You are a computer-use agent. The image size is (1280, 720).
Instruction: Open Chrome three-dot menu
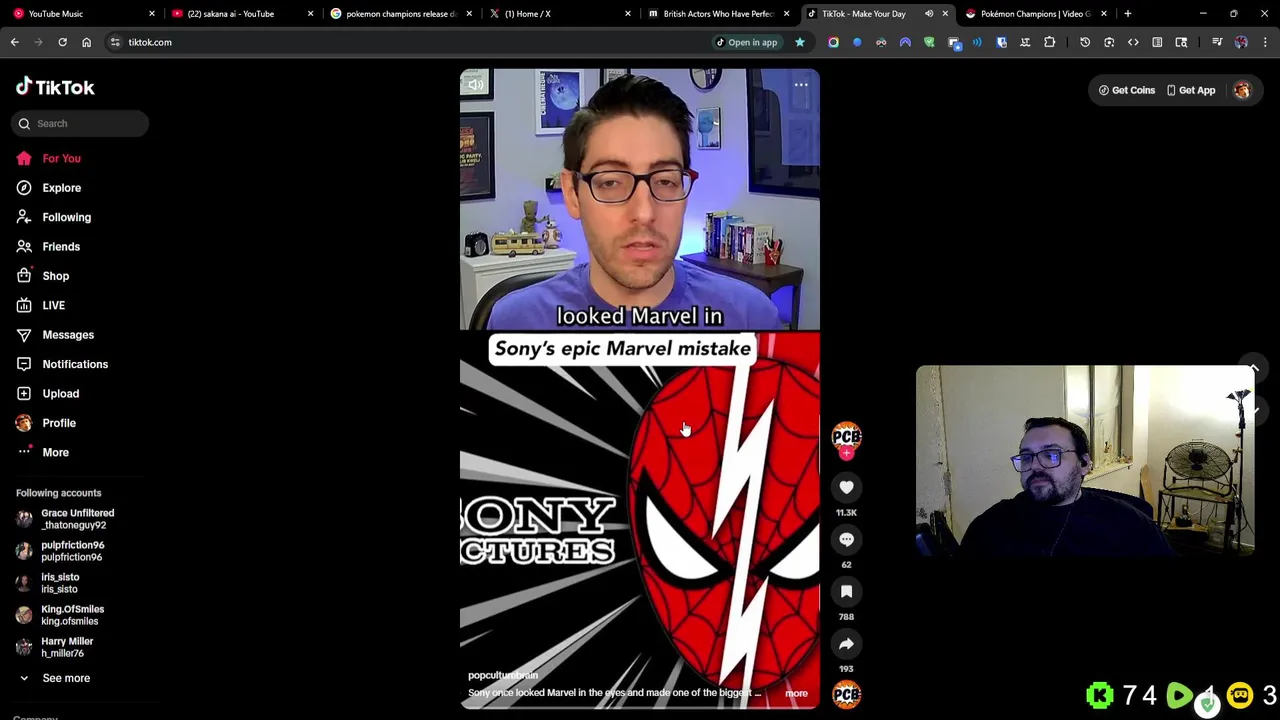[1265, 42]
